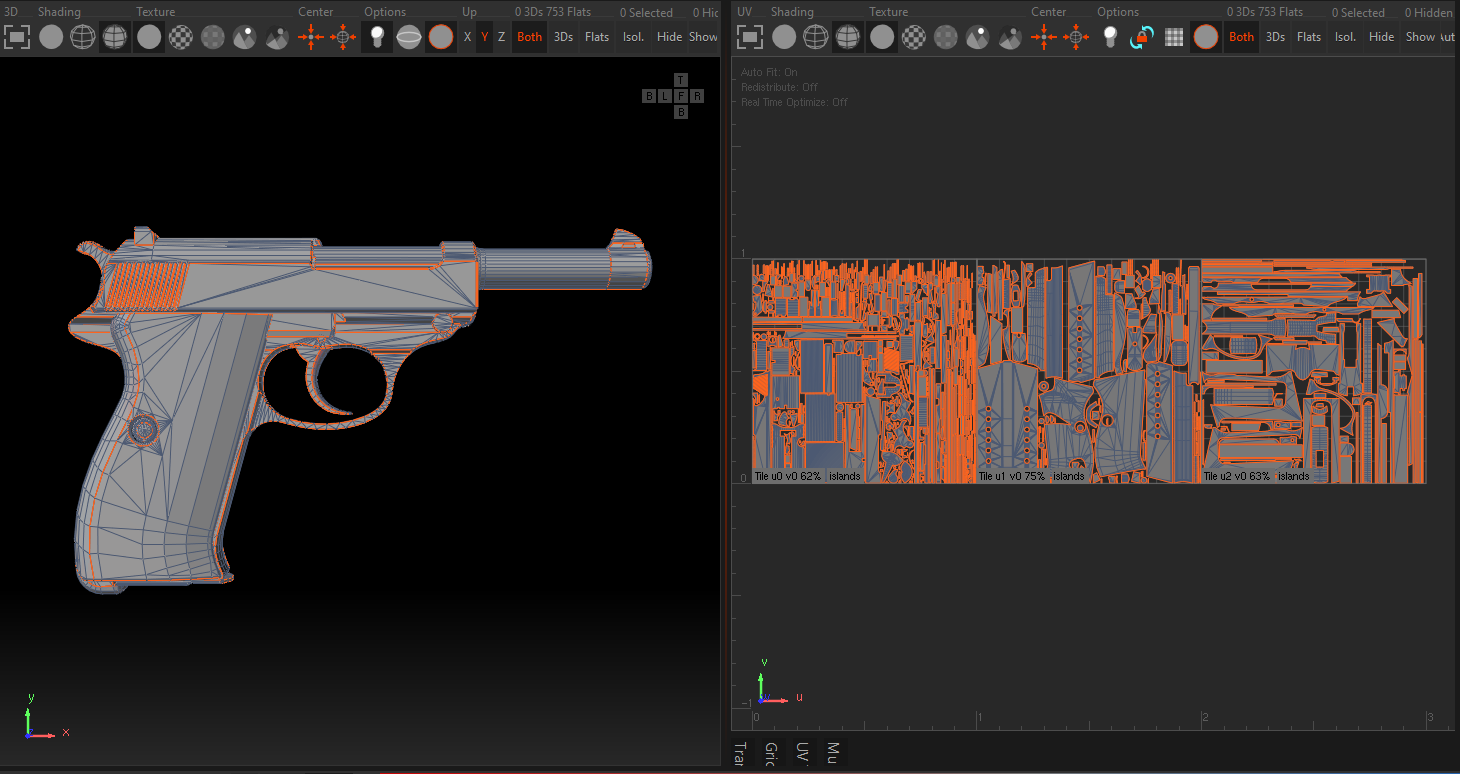The height and width of the screenshot is (774, 1460).
Task: Switch 3D viewport to 3Ds display
Action: coord(563,37)
